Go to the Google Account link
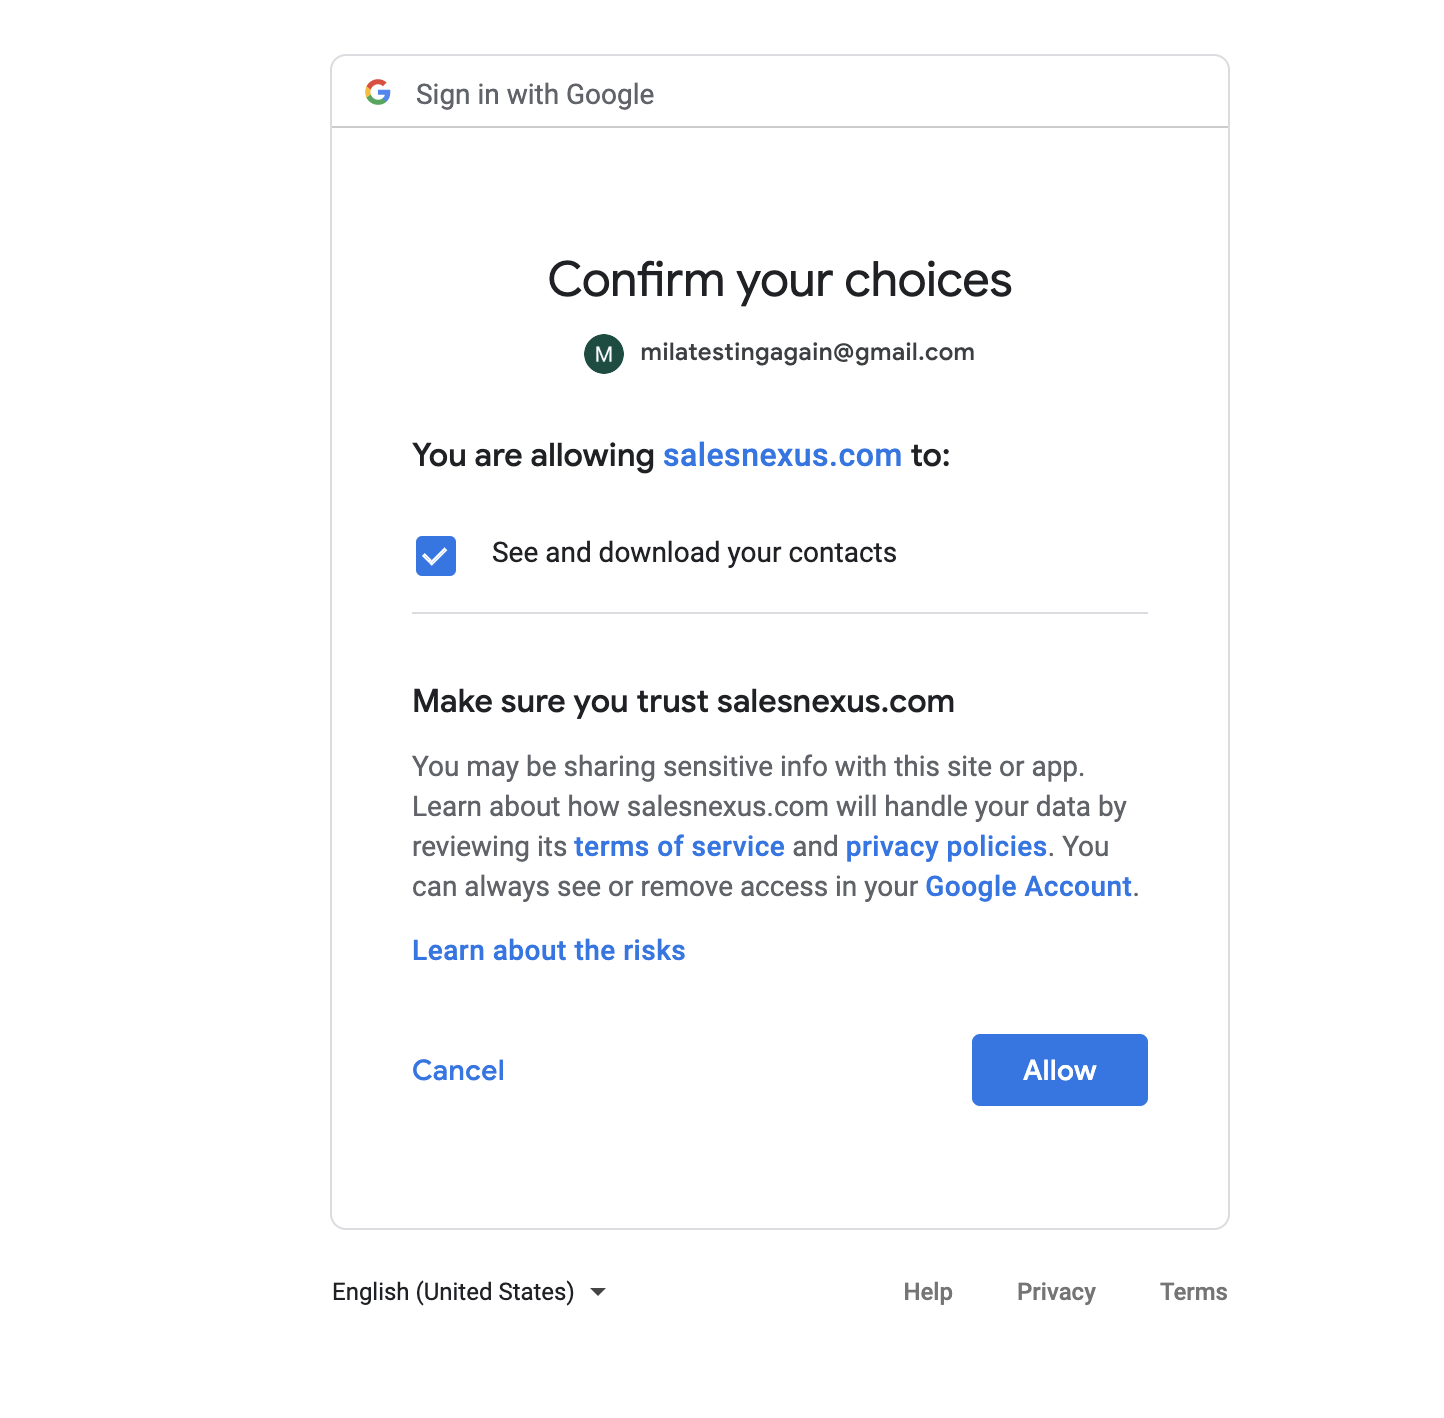 1028,887
